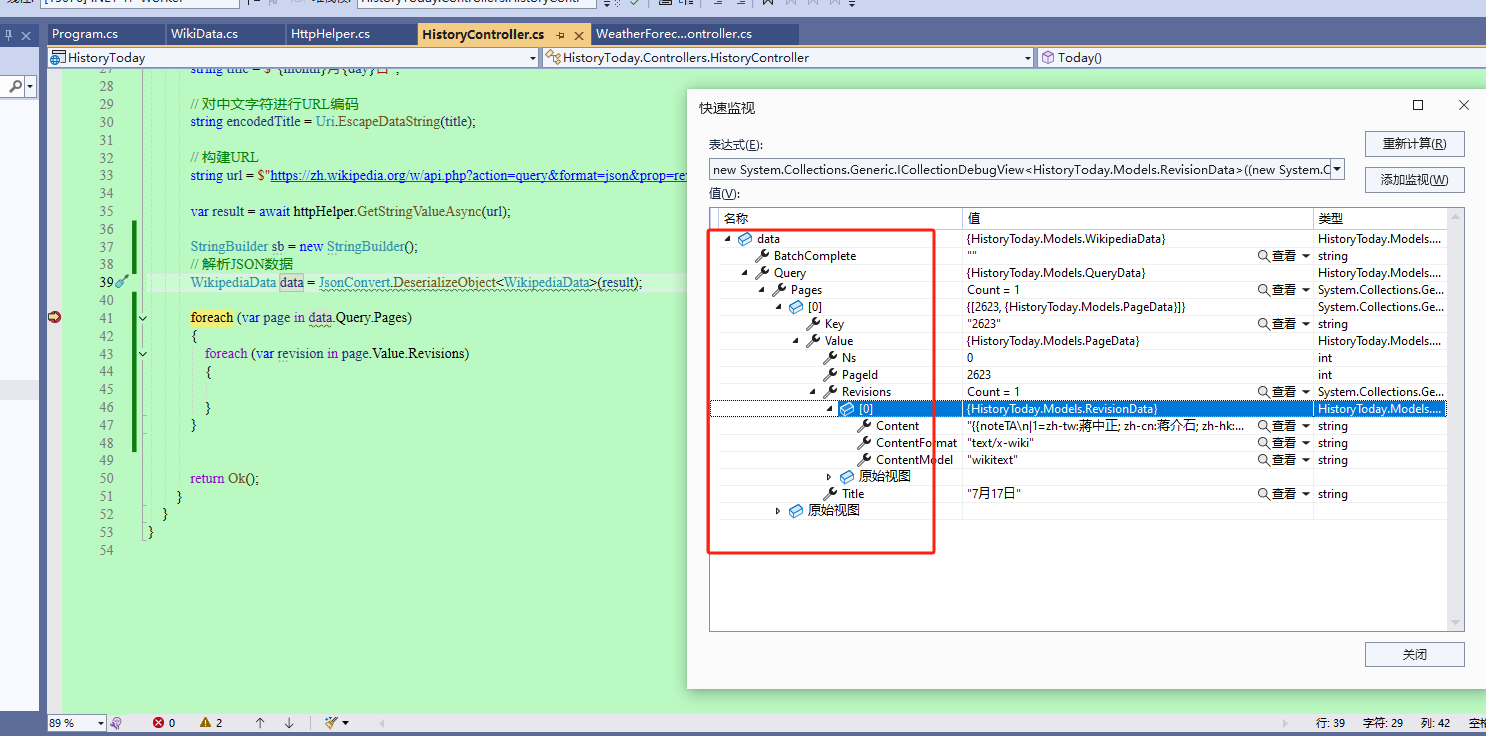Click the search magnifier in left panel

tap(16, 87)
